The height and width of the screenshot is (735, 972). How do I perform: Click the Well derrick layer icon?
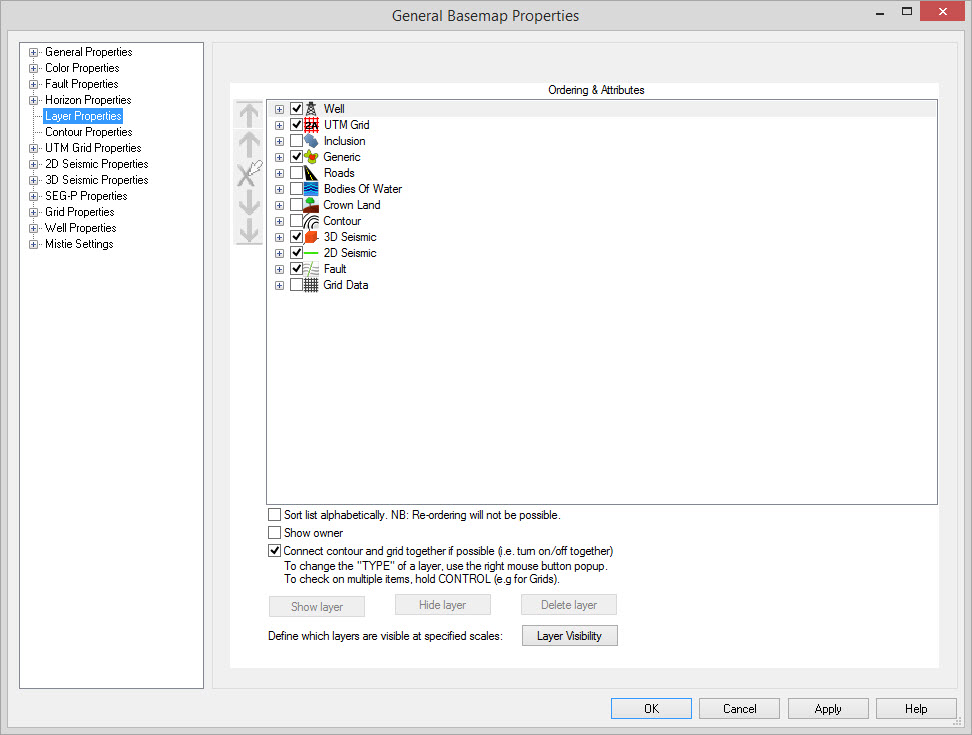pyautogui.click(x=312, y=109)
